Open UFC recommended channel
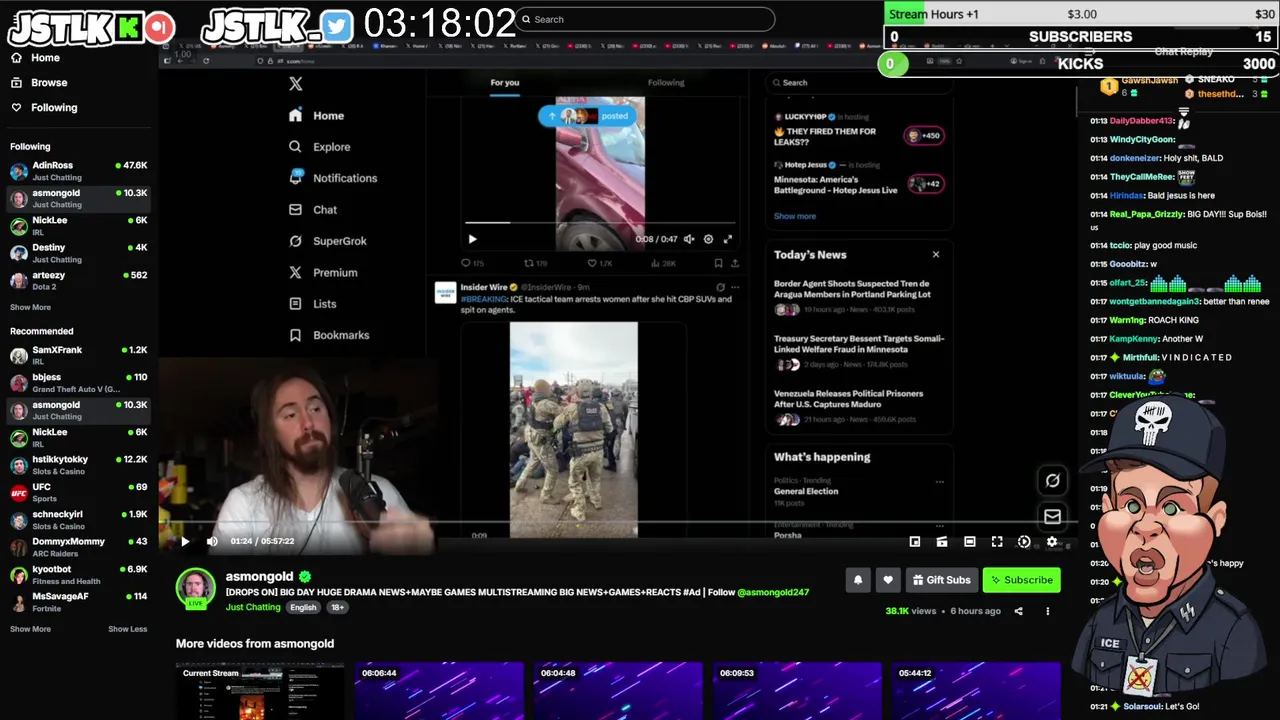The height and width of the screenshot is (720, 1280). pyautogui.click(x=78, y=492)
